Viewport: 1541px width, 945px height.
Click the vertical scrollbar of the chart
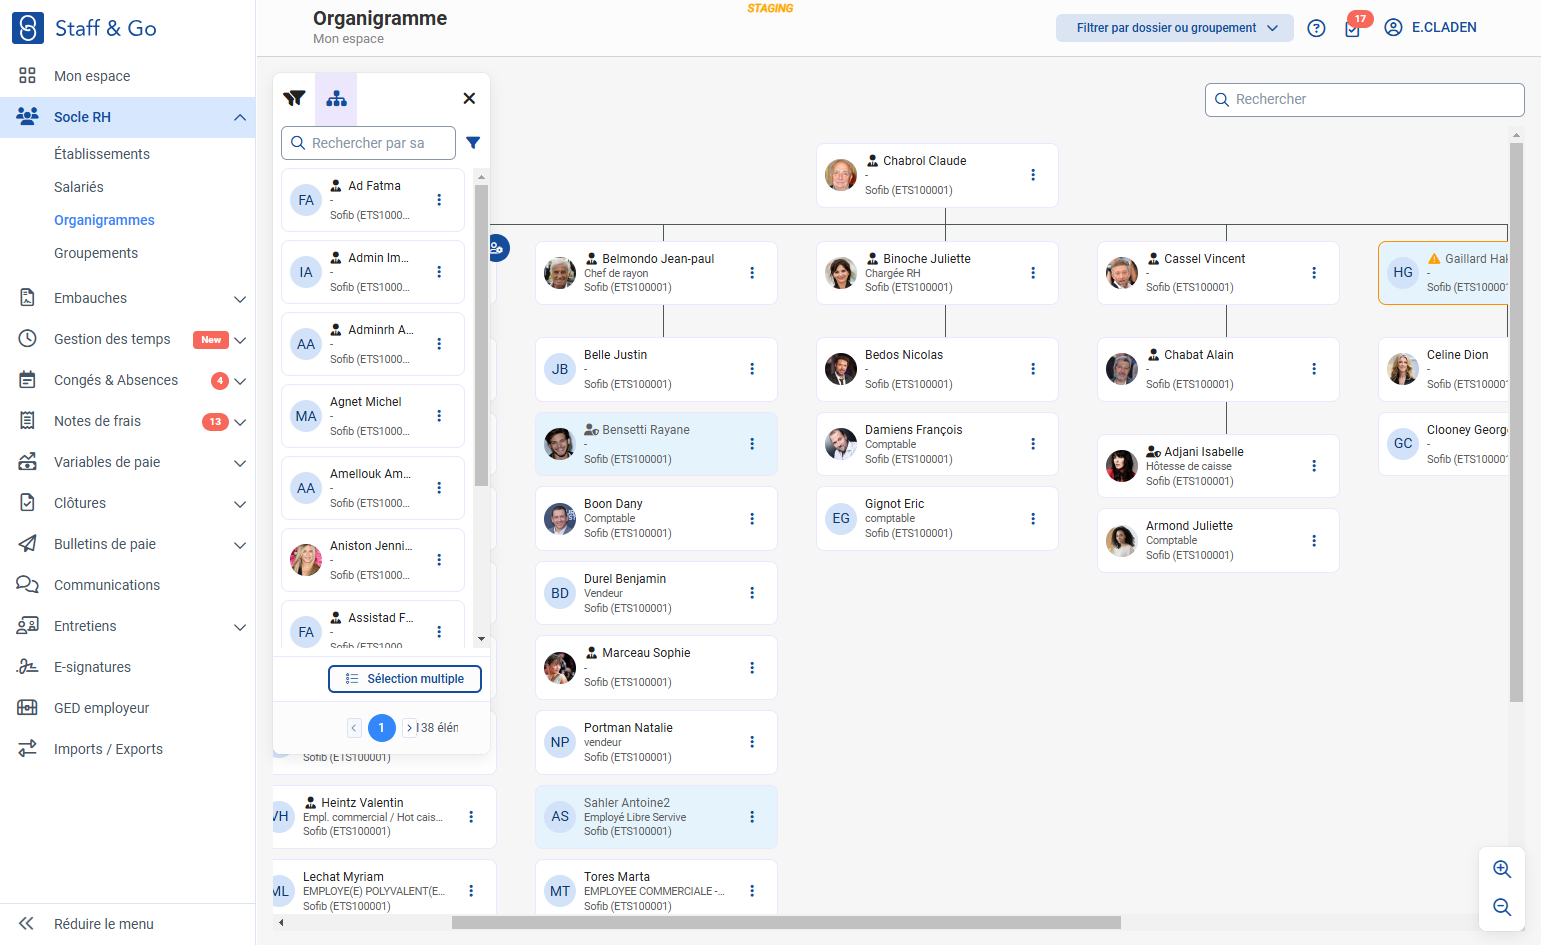click(x=1516, y=422)
